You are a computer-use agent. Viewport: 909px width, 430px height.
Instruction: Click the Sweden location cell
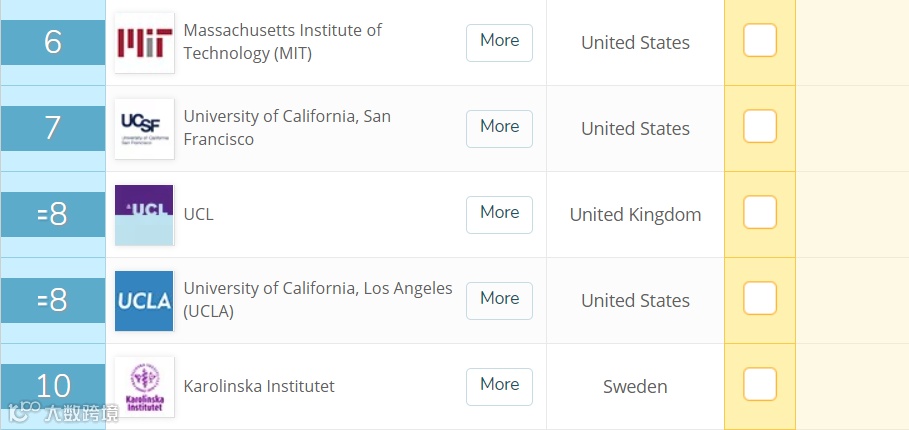click(x=635, y=387)
